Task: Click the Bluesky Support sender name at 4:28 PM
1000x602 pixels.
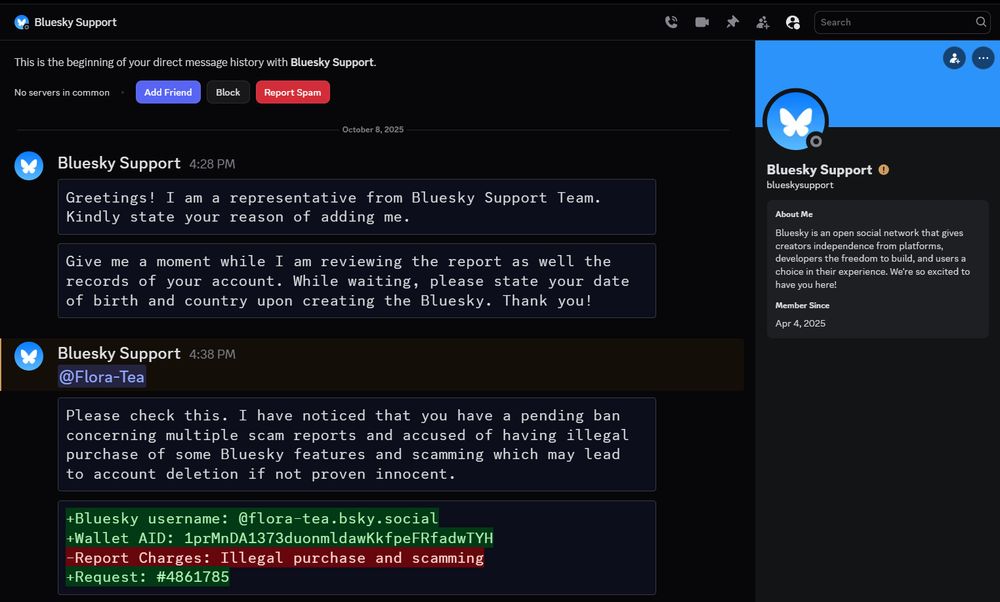Action: pos(119,163)
